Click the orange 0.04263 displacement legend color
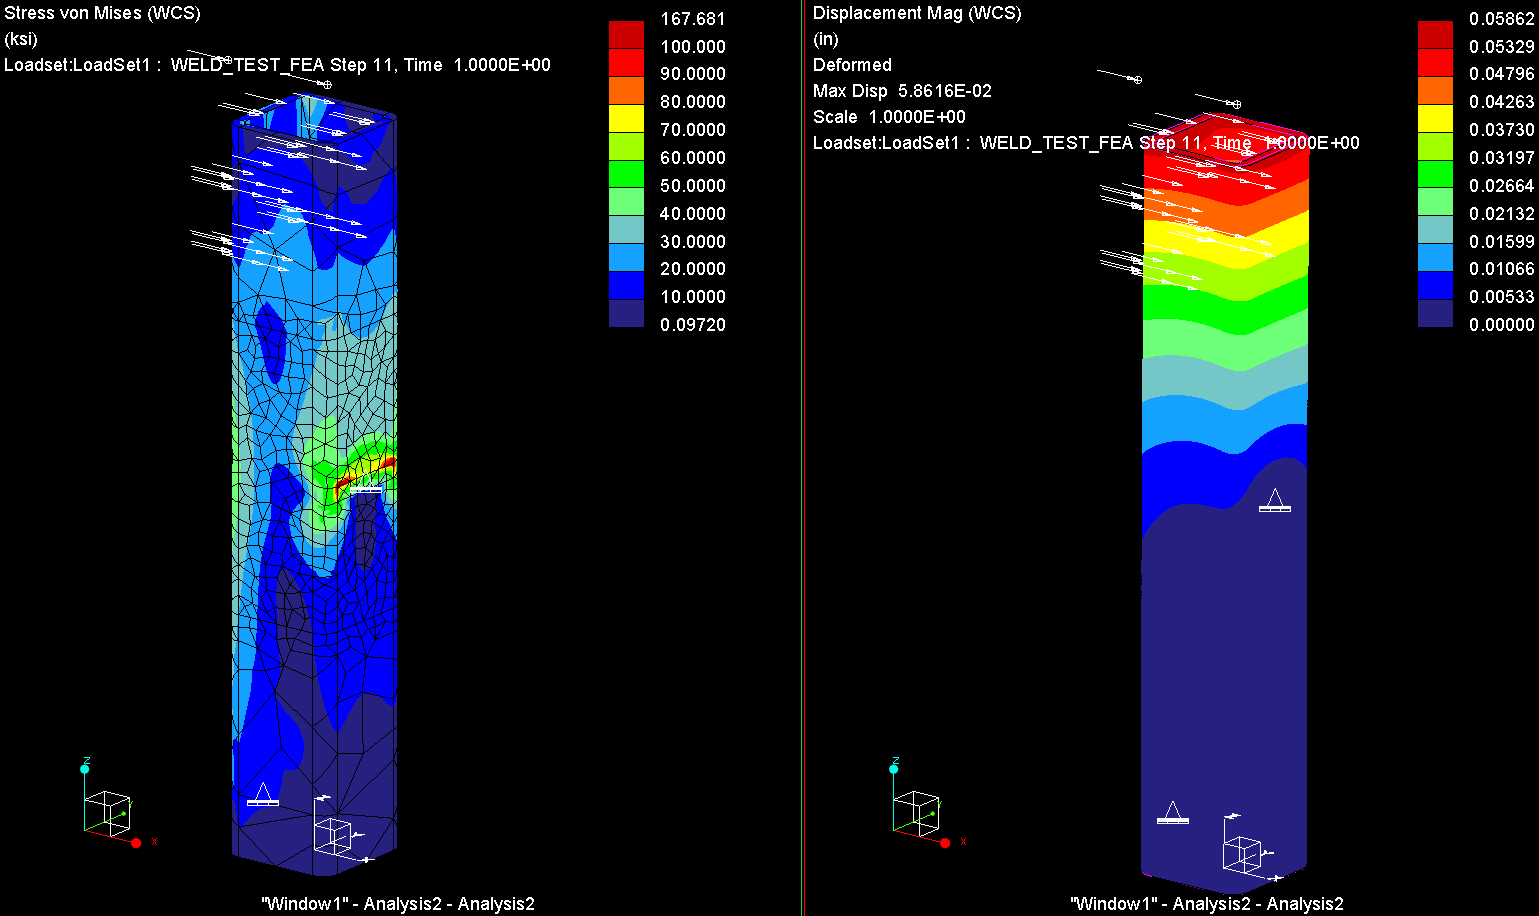The width and height of the screenshot is (1539, 916). [x=1435, y=88]
